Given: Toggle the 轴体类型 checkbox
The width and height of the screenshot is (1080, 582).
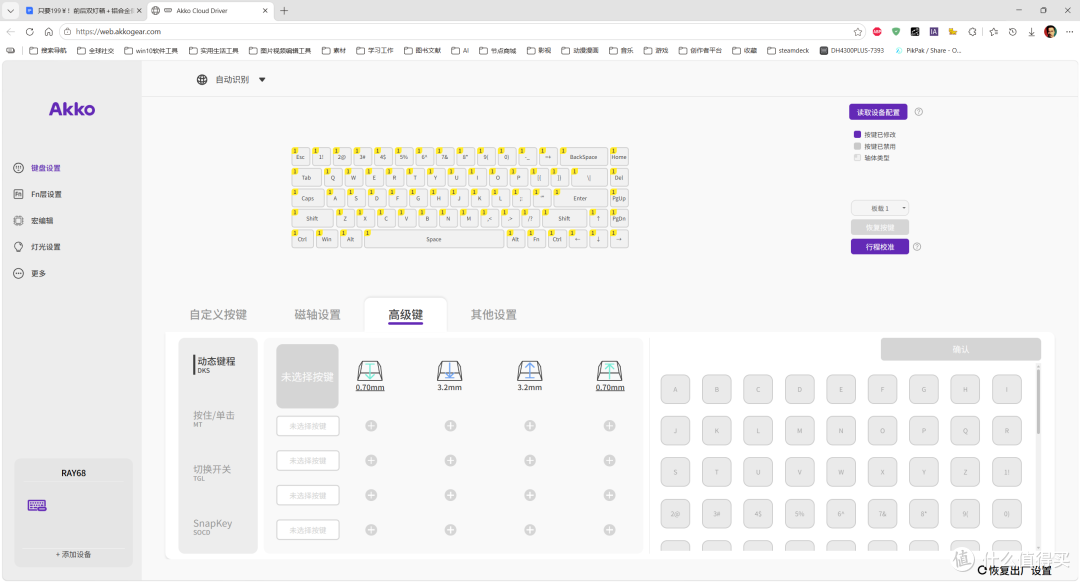Looking at the screenshot, I should [858, 158].
